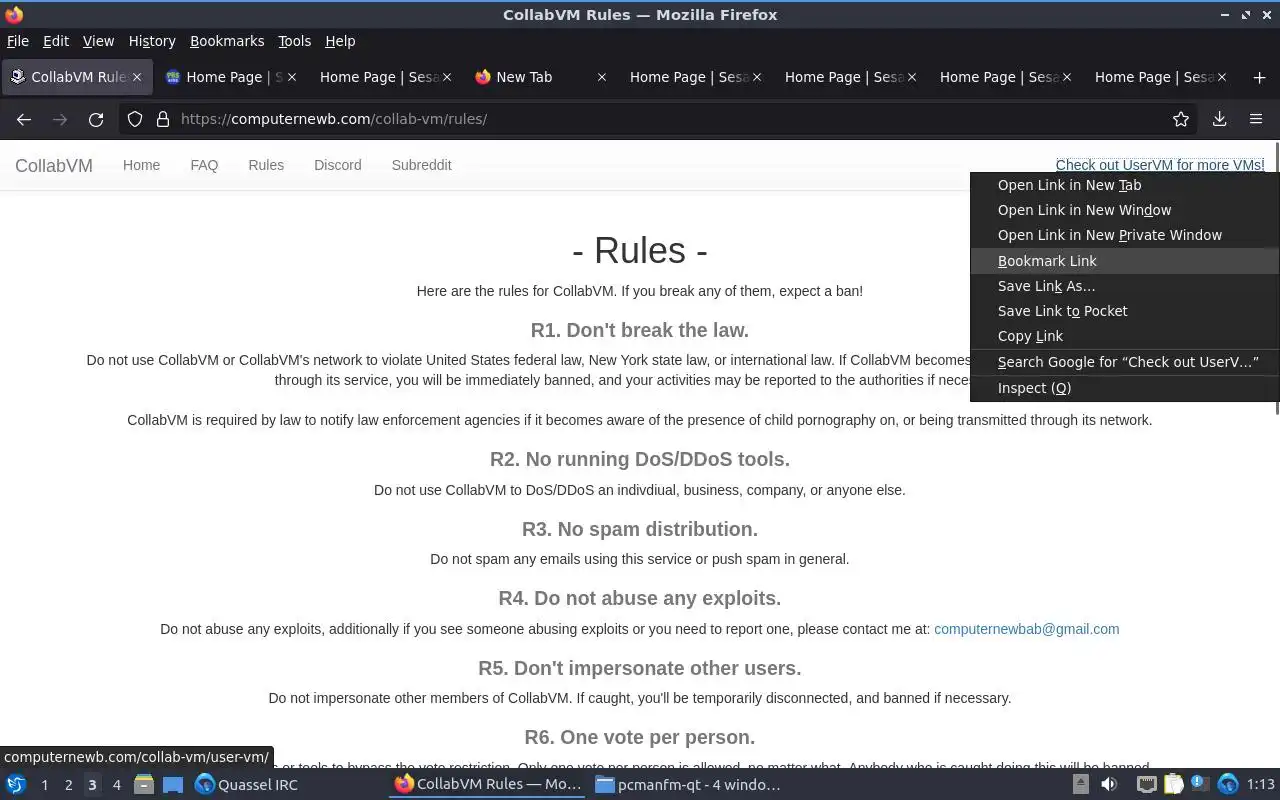Click the Quassel tray icon
Screen dimensions: 1280x800
pos(1228,785)
